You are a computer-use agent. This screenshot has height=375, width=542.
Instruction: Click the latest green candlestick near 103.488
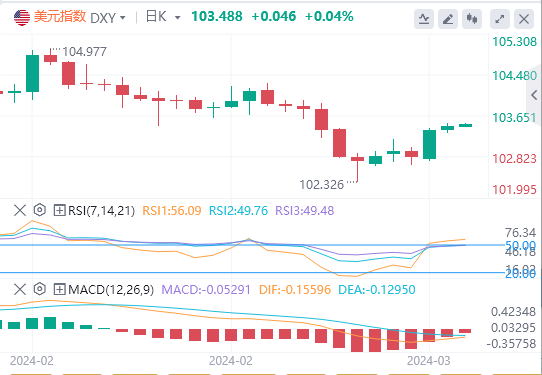coord(465,125)
